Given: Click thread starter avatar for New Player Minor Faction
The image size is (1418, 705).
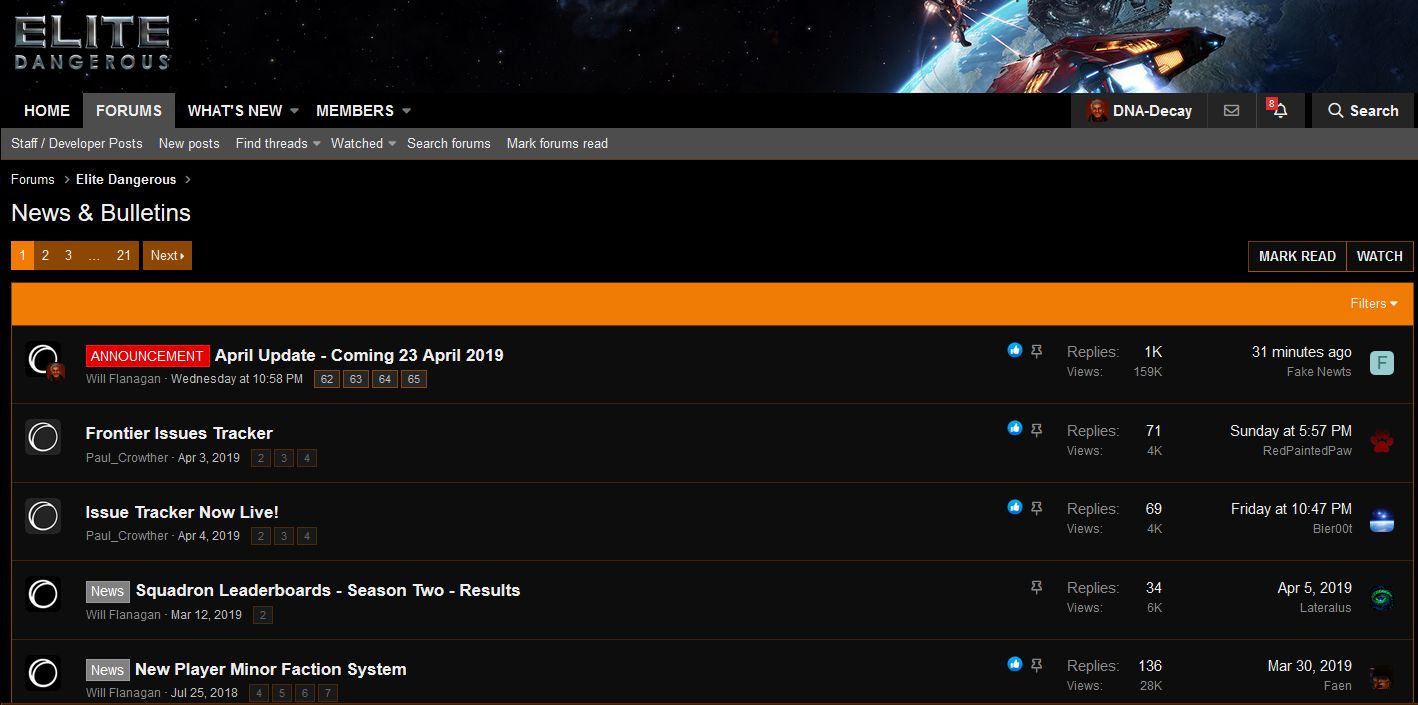Looking at the screenshot, I should click(x=43, y=673).
